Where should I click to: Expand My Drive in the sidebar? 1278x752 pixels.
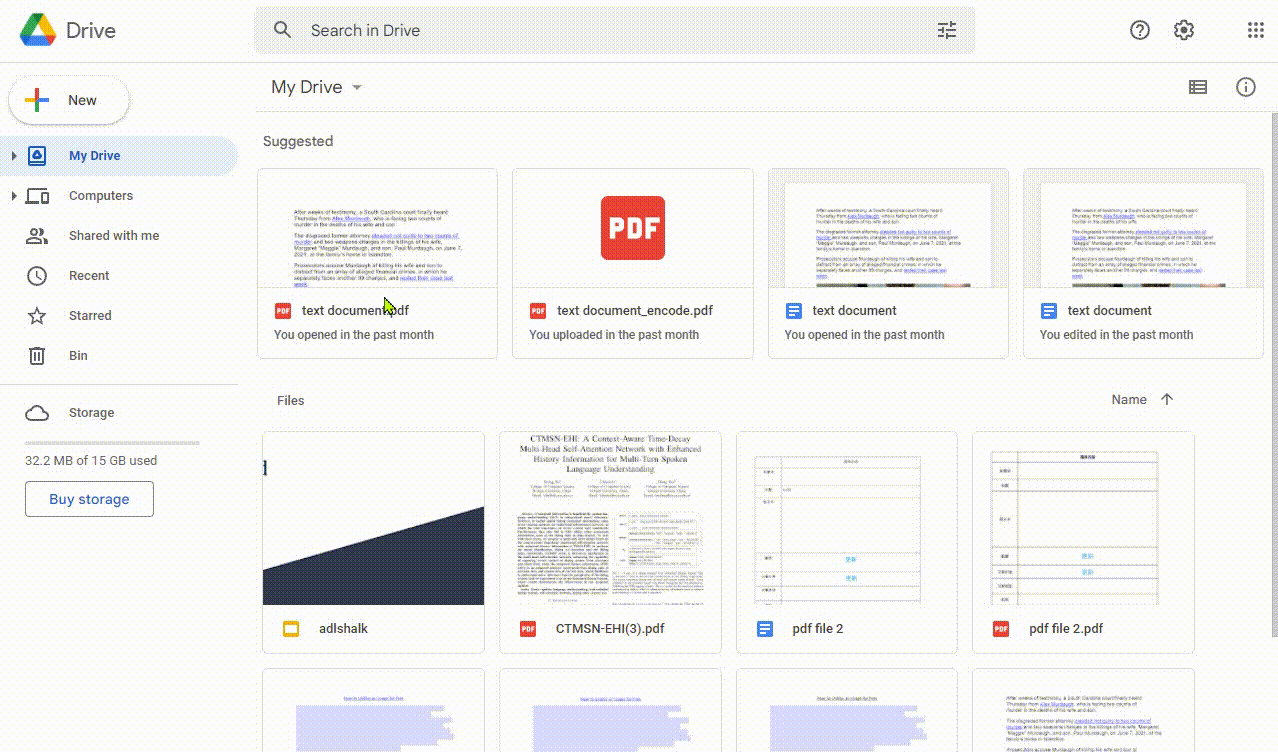click(14, 155)
